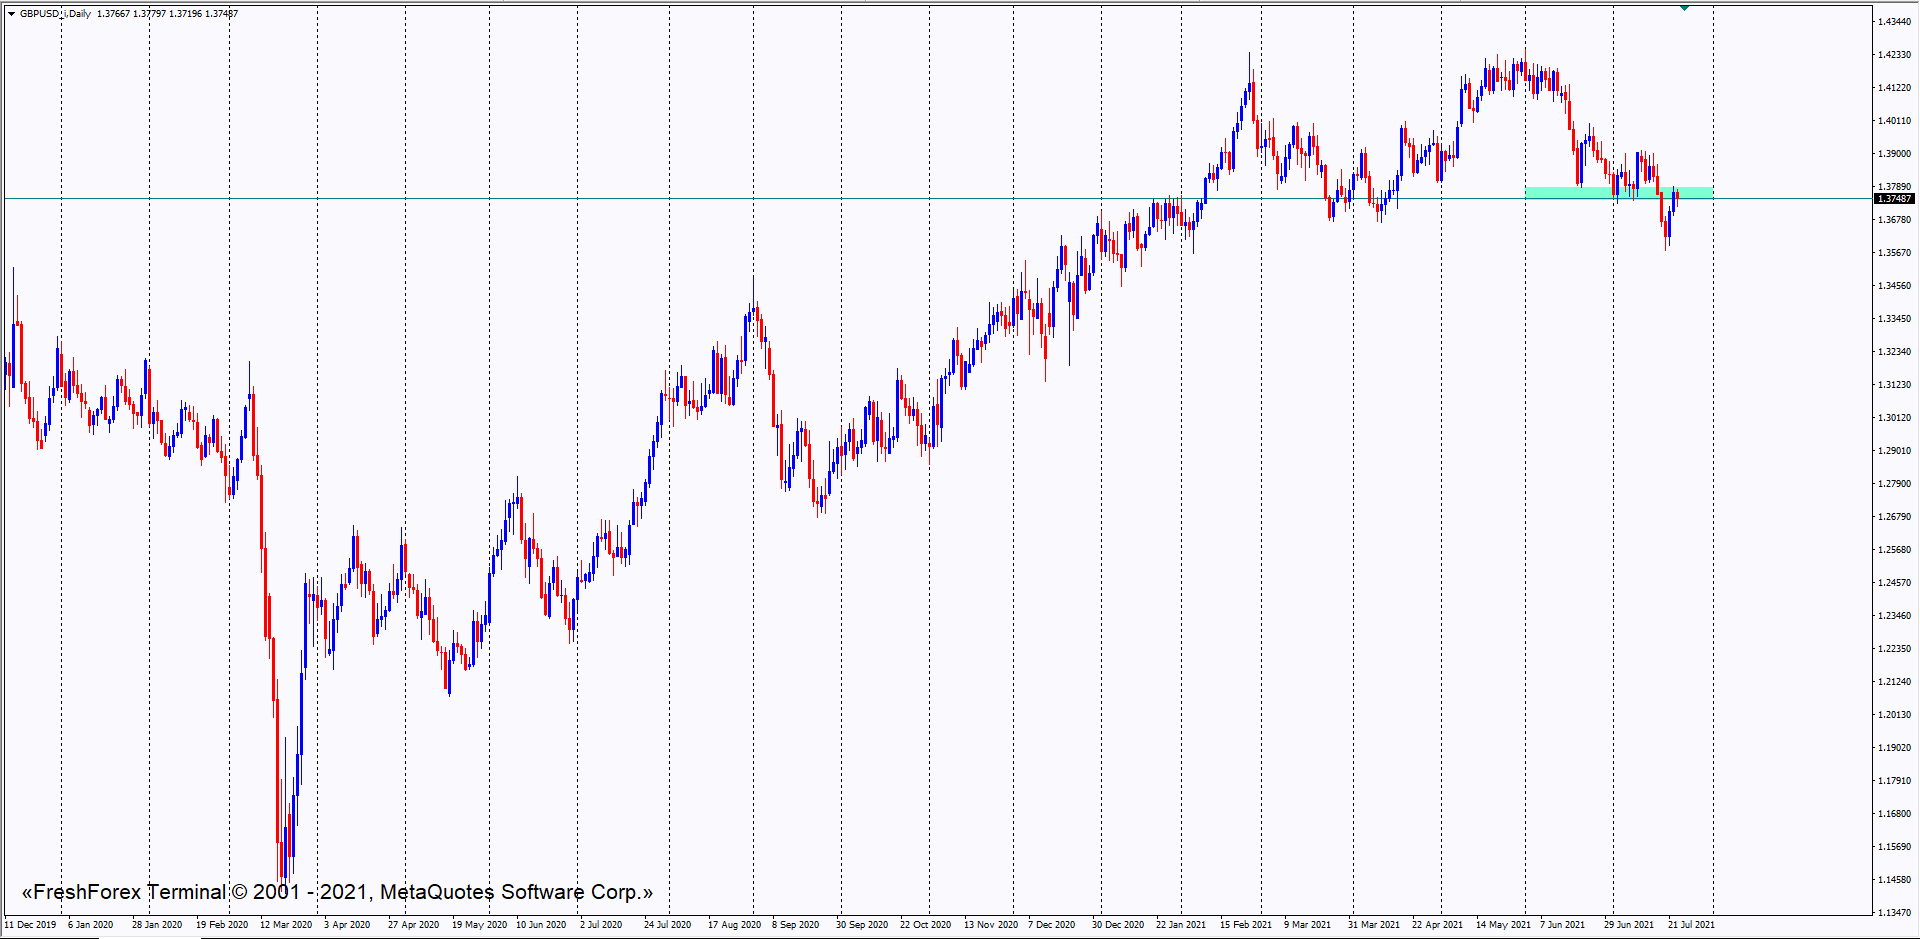Screen dimensions: 1920x939
Task: Click the OHLC quote values in chart header
Action: coord(167,14)
